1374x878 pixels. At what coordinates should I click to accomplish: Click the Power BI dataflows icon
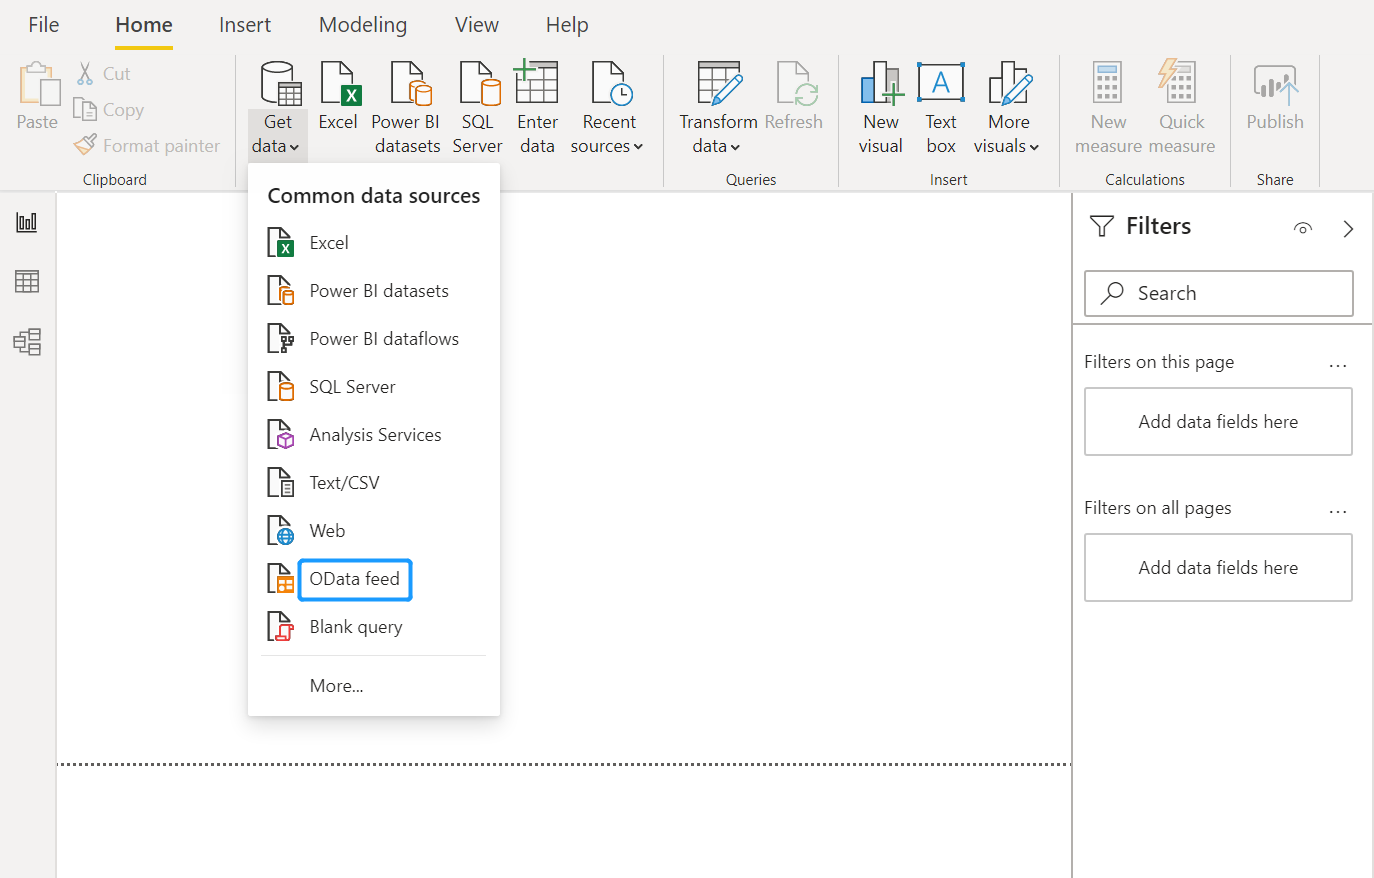tap(280, 339)
